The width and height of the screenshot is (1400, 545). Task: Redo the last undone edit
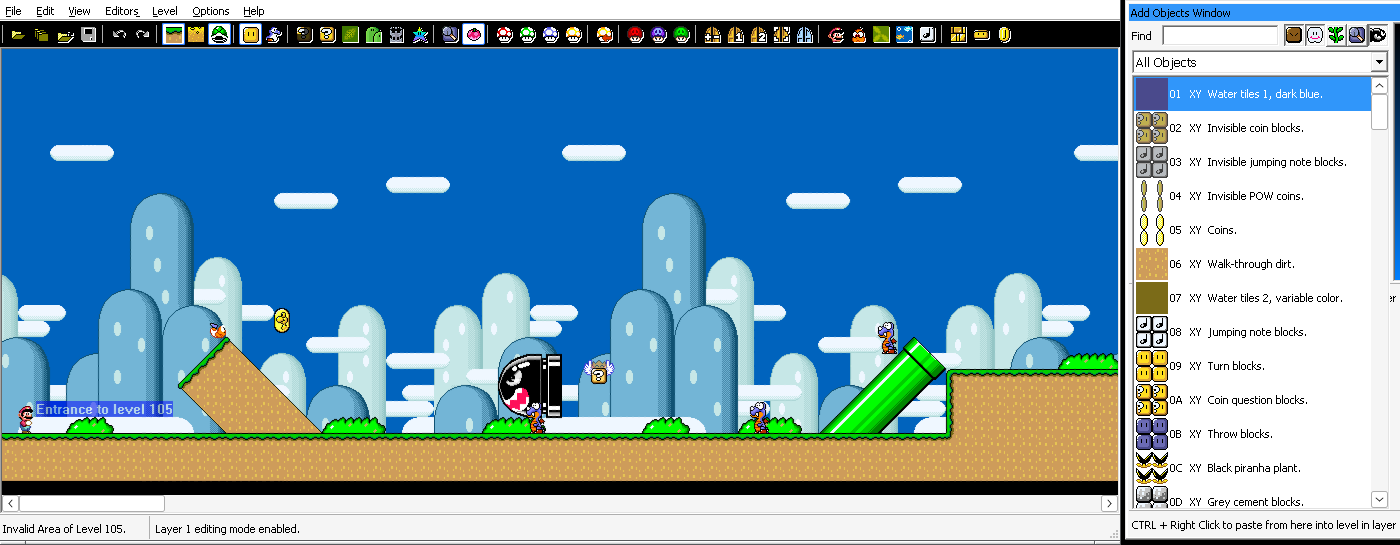pos(143,35)
